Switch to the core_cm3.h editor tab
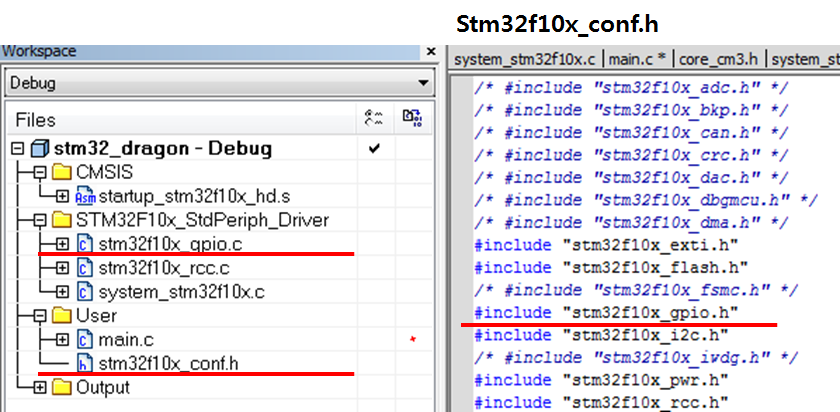Image resolution: width=840 pixels, height=412 pixels. click(x=717, y=59)
